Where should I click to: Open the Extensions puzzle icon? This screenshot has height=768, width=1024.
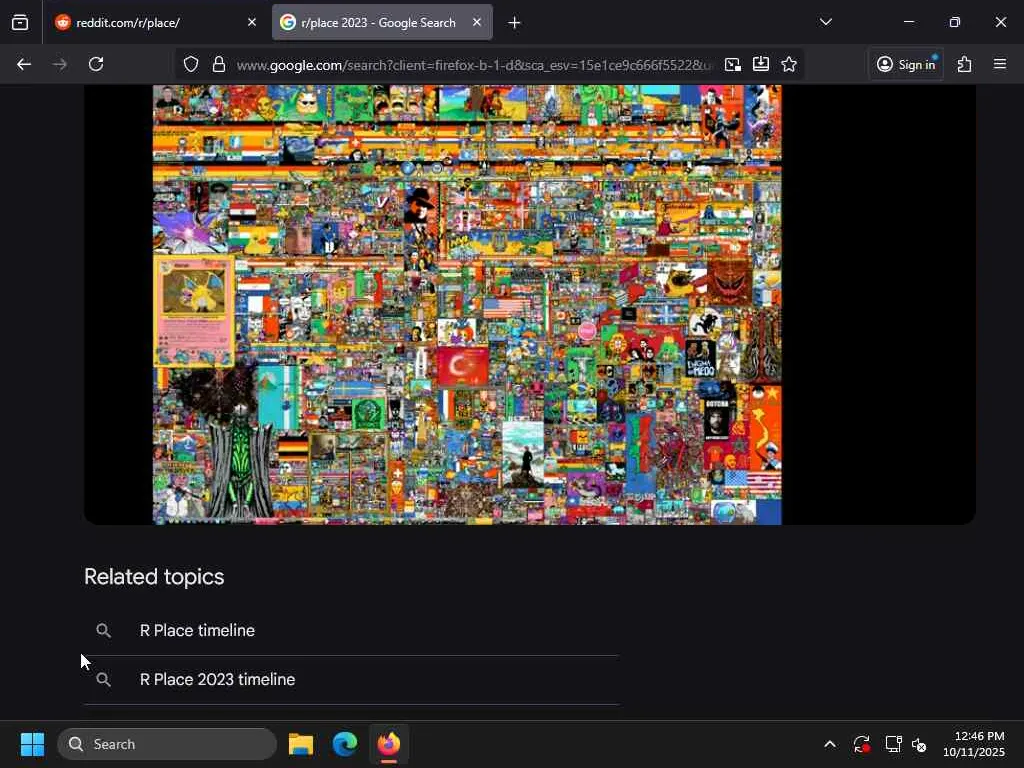[x=965, y=64]
